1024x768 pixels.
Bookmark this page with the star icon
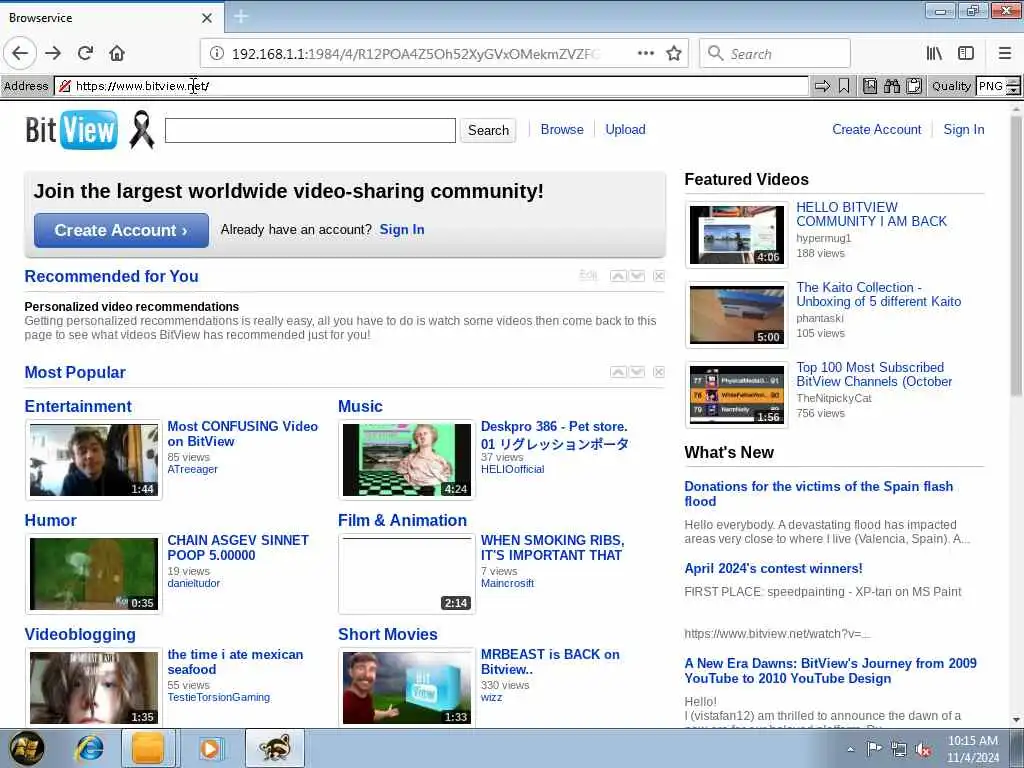(x=674, y=54)
